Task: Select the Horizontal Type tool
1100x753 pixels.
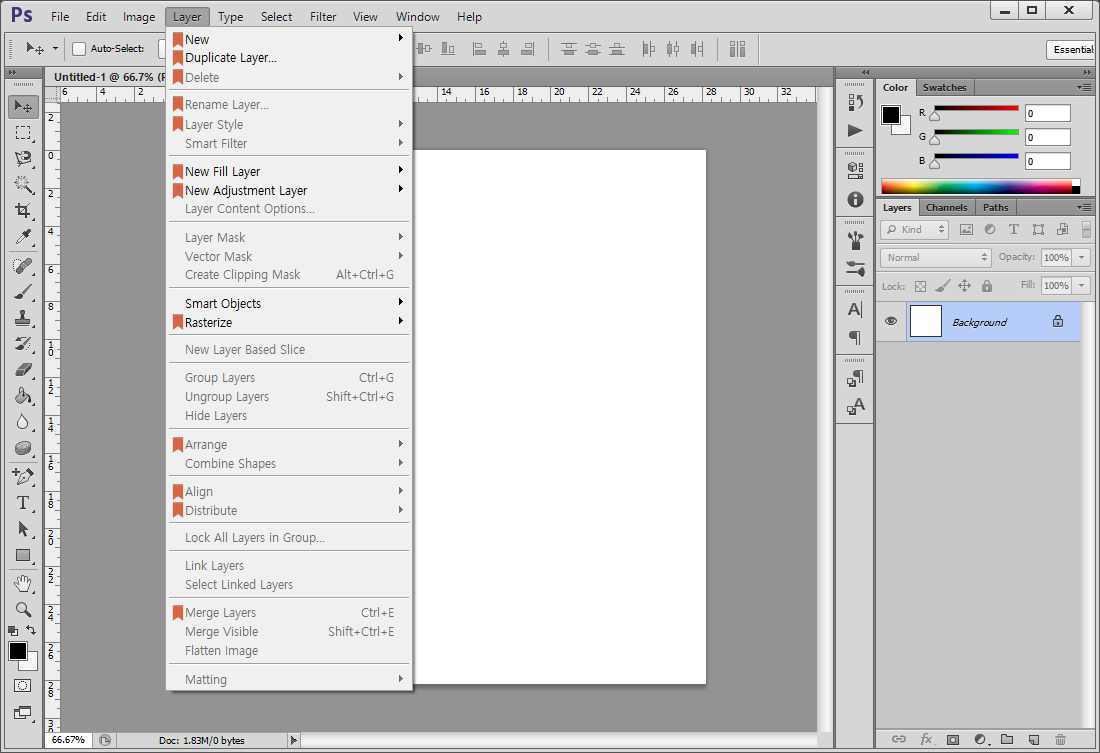Action: [23, 502]
